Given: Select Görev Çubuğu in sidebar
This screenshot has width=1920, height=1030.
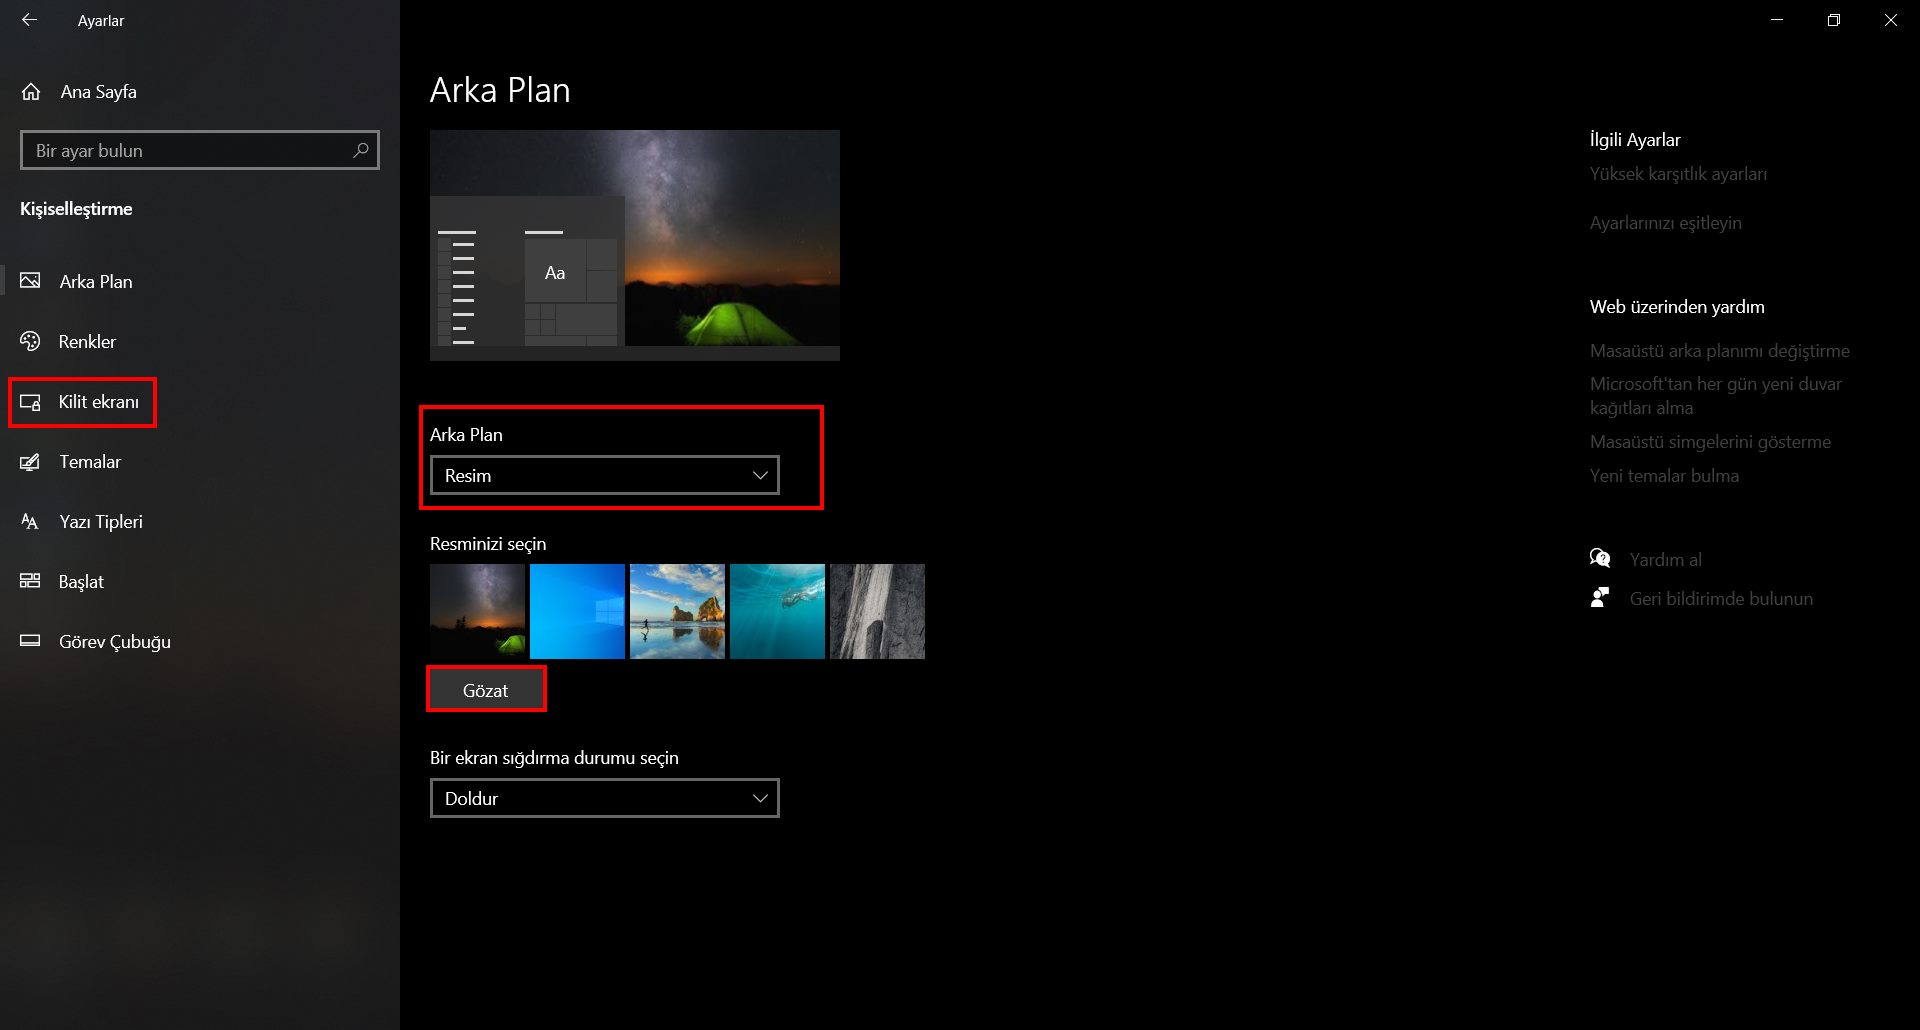Looking at the screenshot, I should (115, 642).
